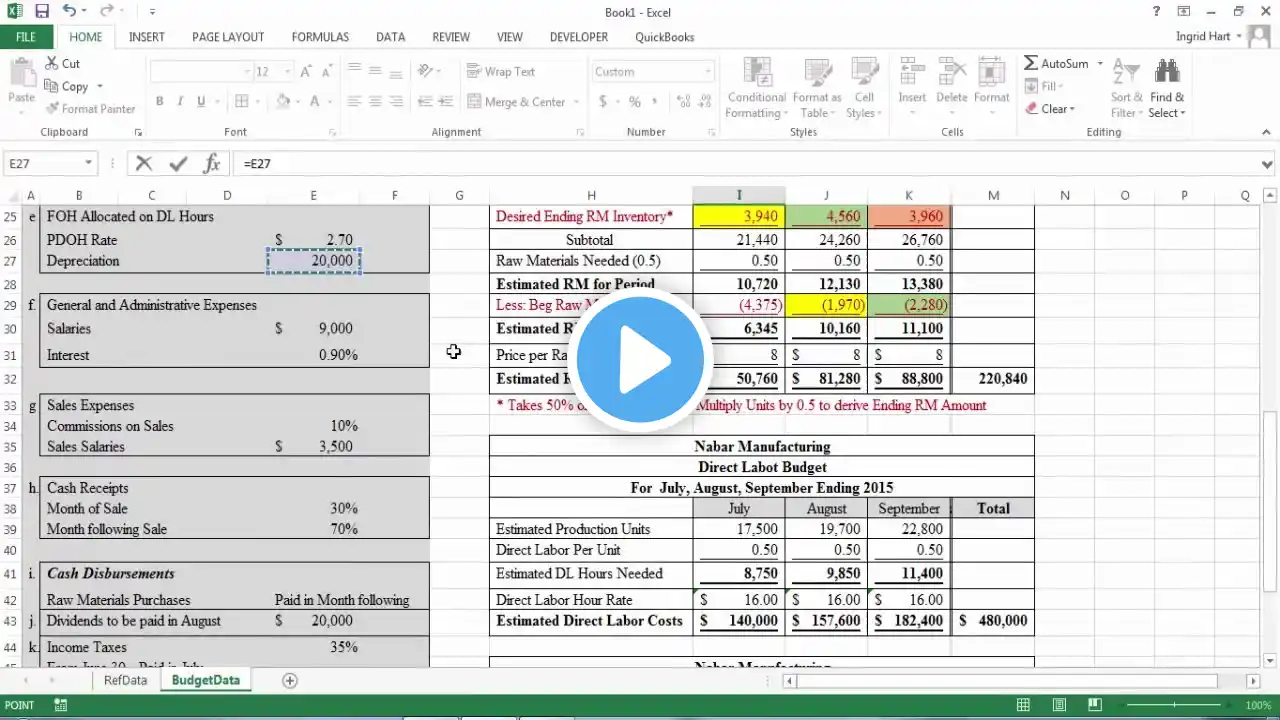
Task: Click the Cut button label
Action: click(x=71, y=63)
